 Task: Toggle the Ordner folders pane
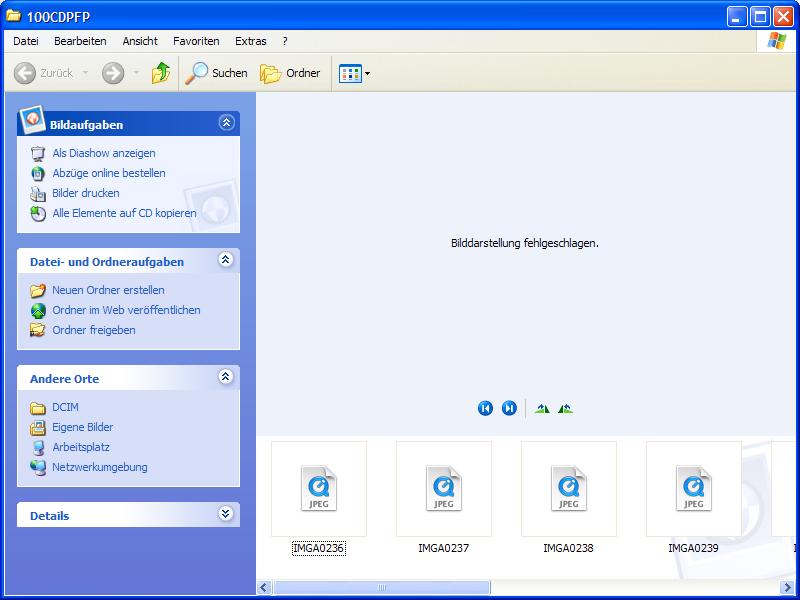coord(291,73)
